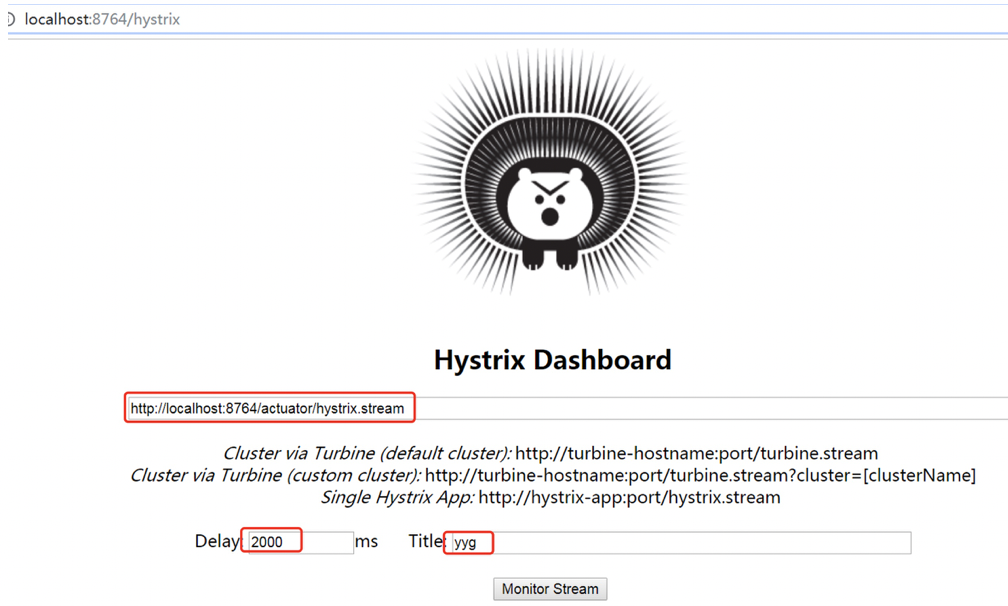
Task: Click the Hystrix Dashboard heading
Action: tap(552, 360)
